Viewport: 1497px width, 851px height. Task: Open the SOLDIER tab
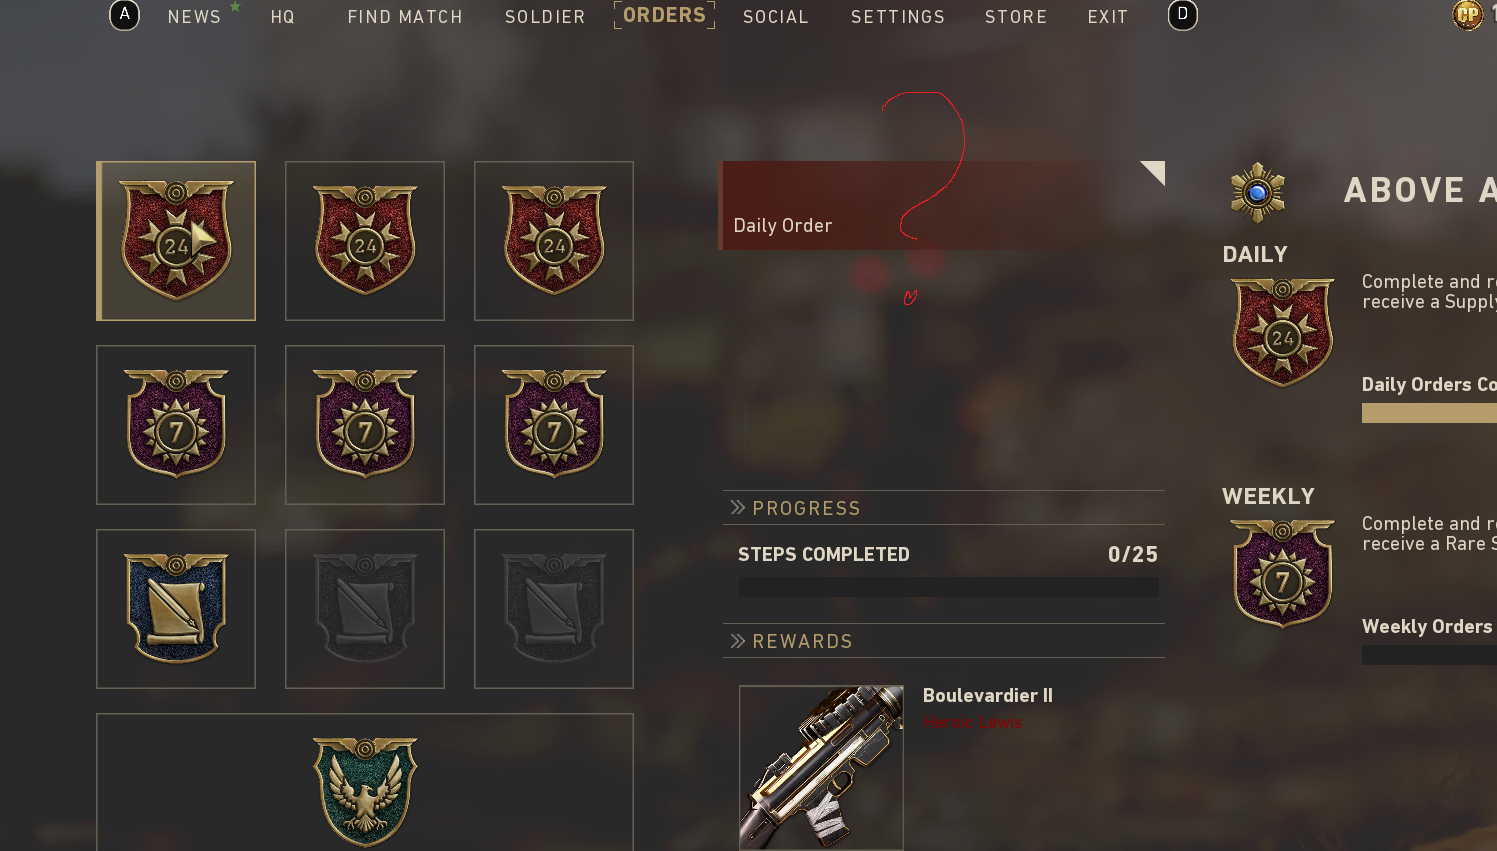545,17
